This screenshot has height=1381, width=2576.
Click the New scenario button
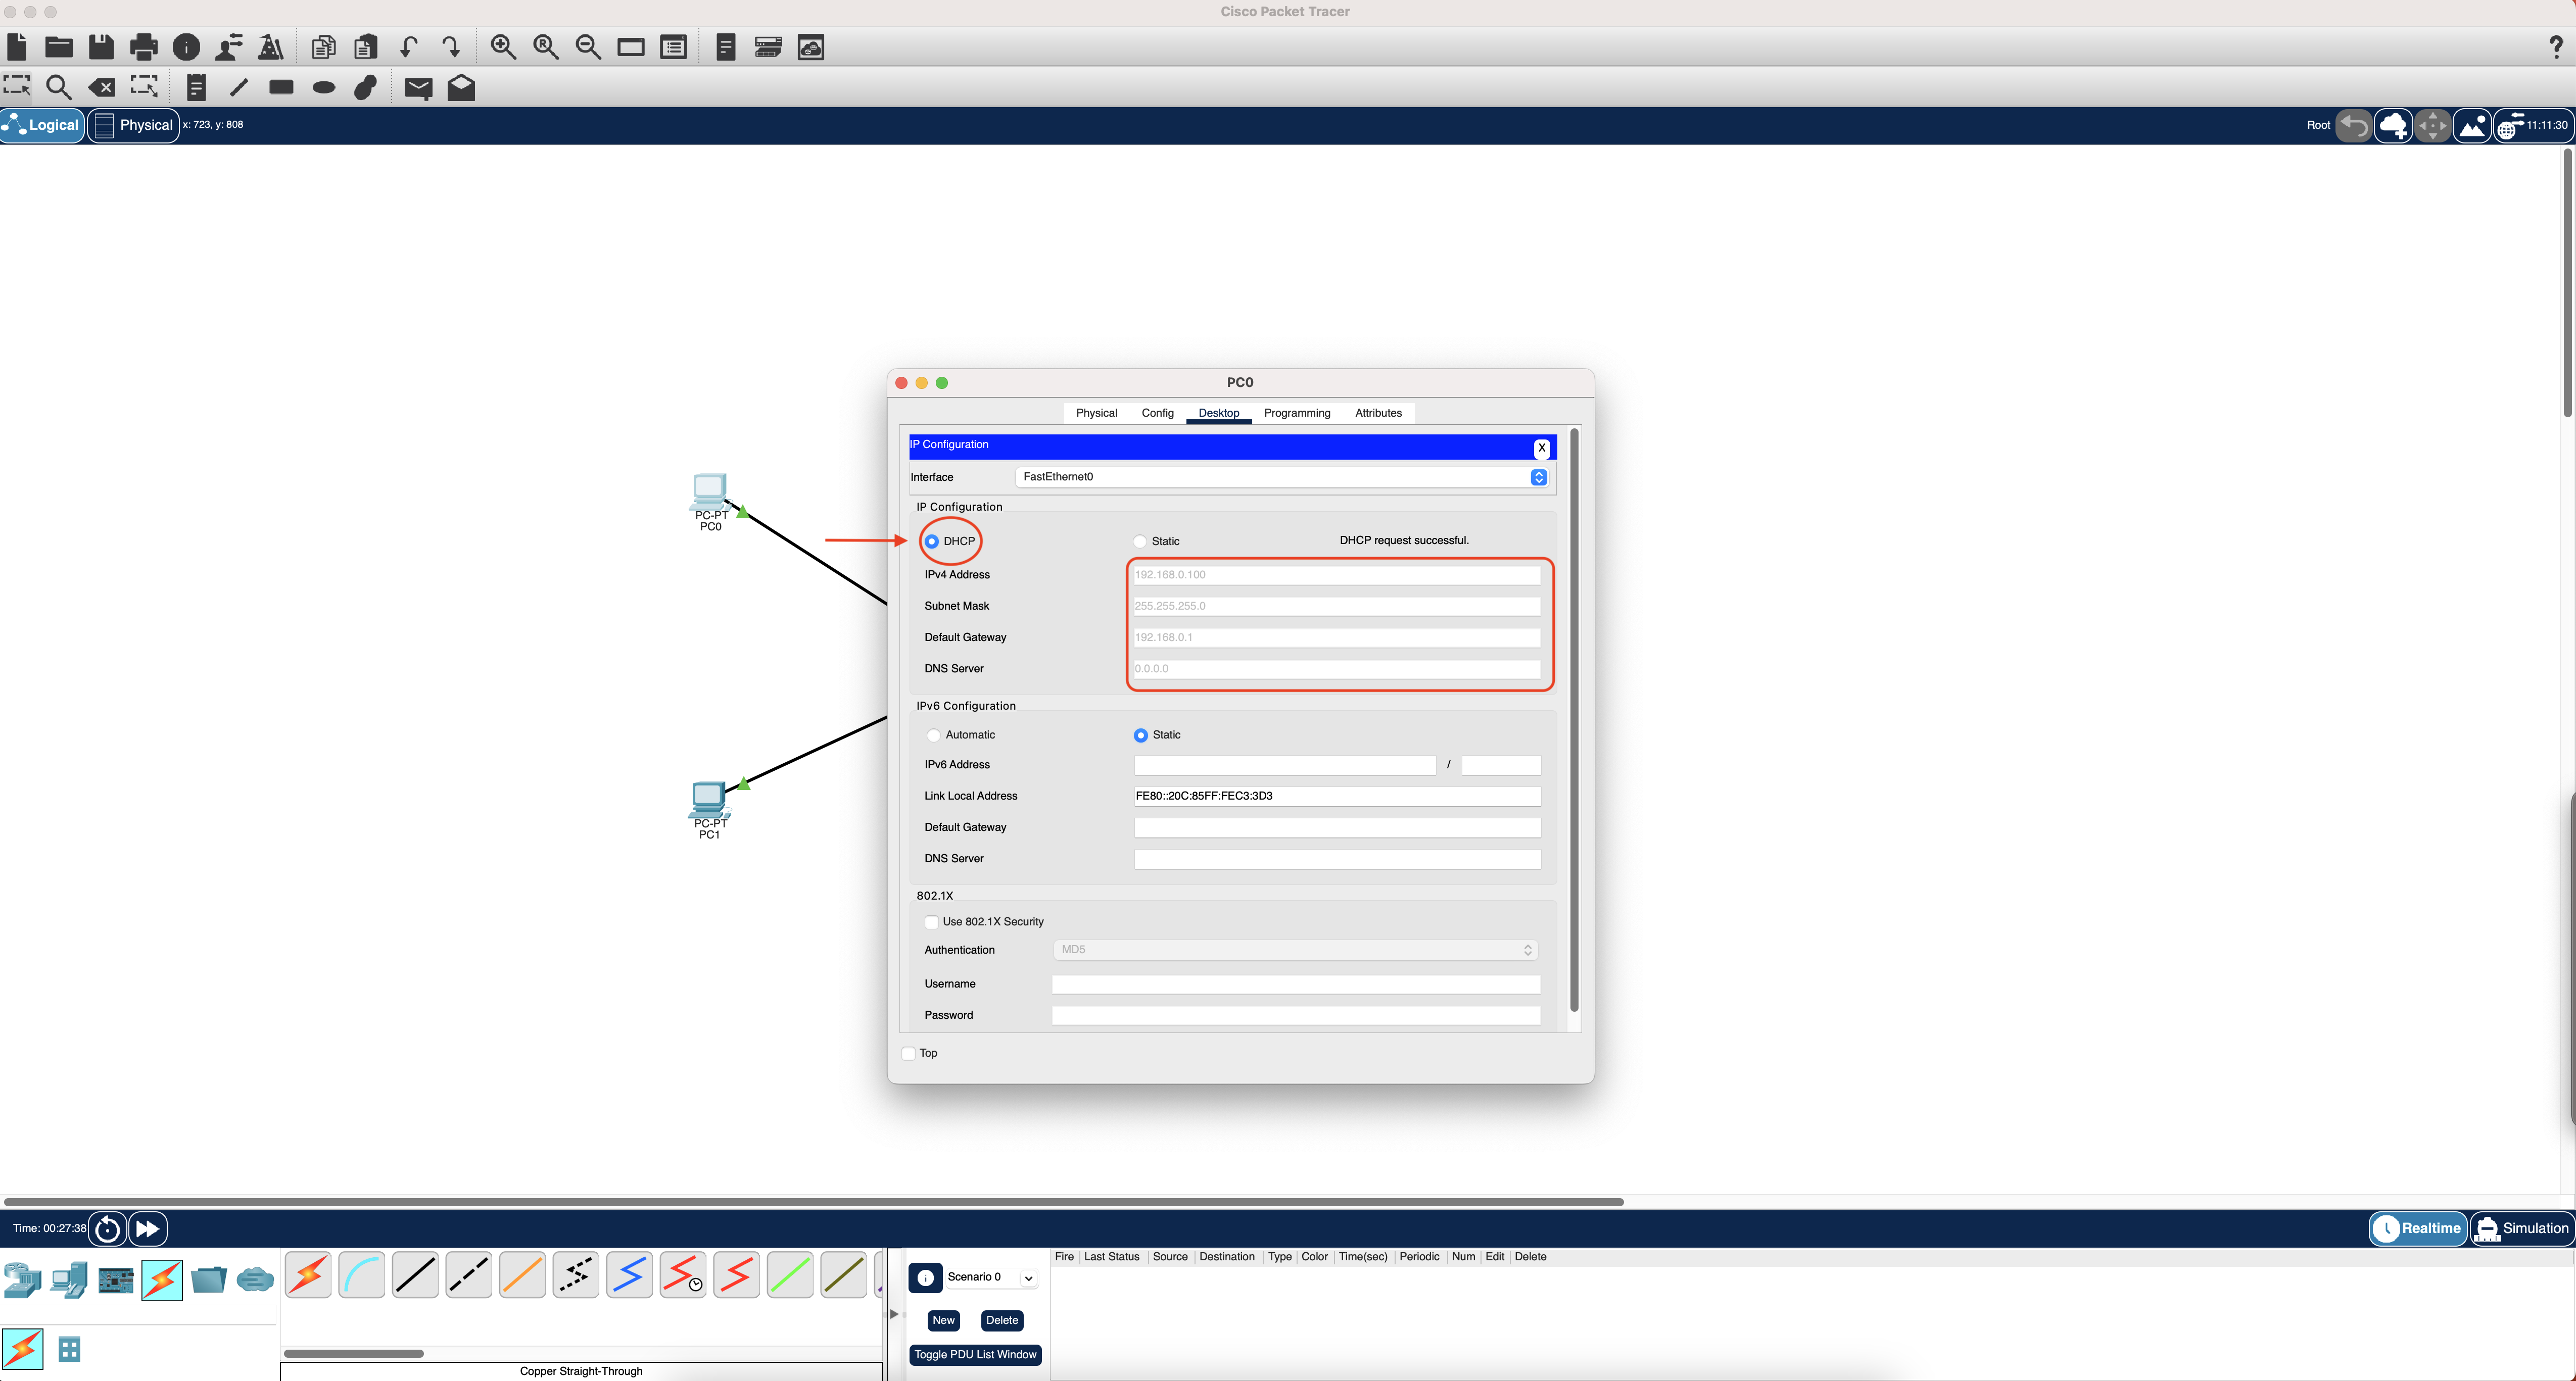point(943,1320)
